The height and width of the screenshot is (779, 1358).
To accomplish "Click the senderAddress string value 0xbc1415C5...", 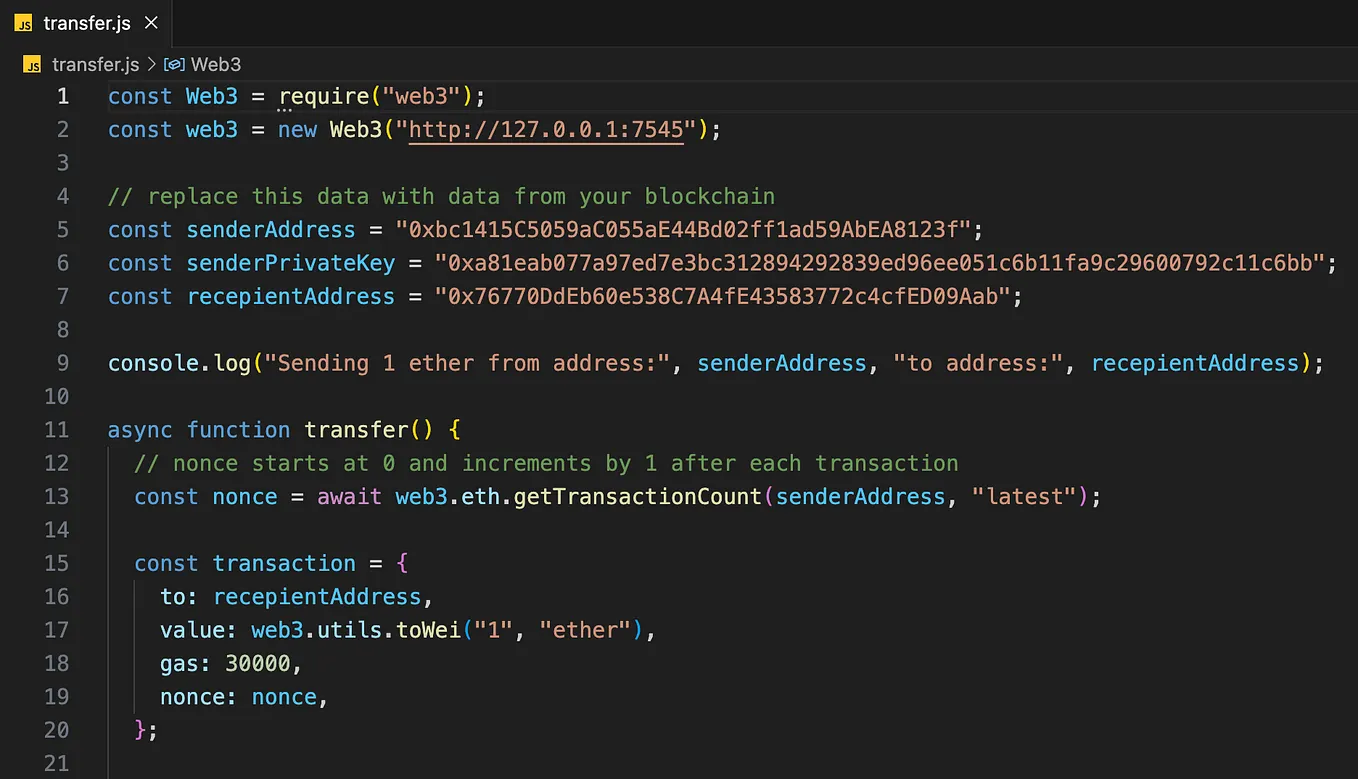I will point(685,230).
